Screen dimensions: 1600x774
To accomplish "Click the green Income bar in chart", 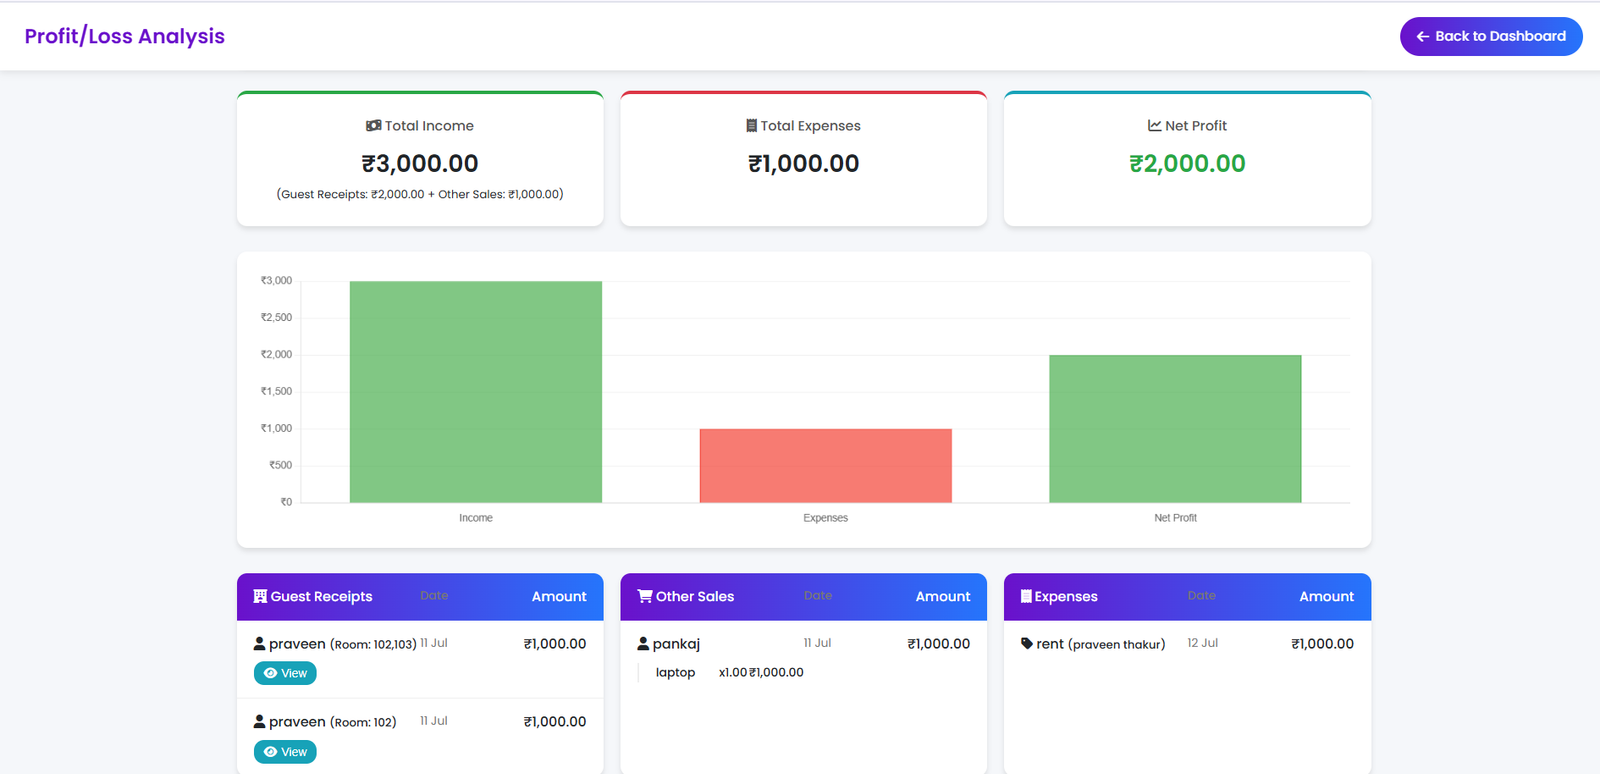I will tap(475, 392).
